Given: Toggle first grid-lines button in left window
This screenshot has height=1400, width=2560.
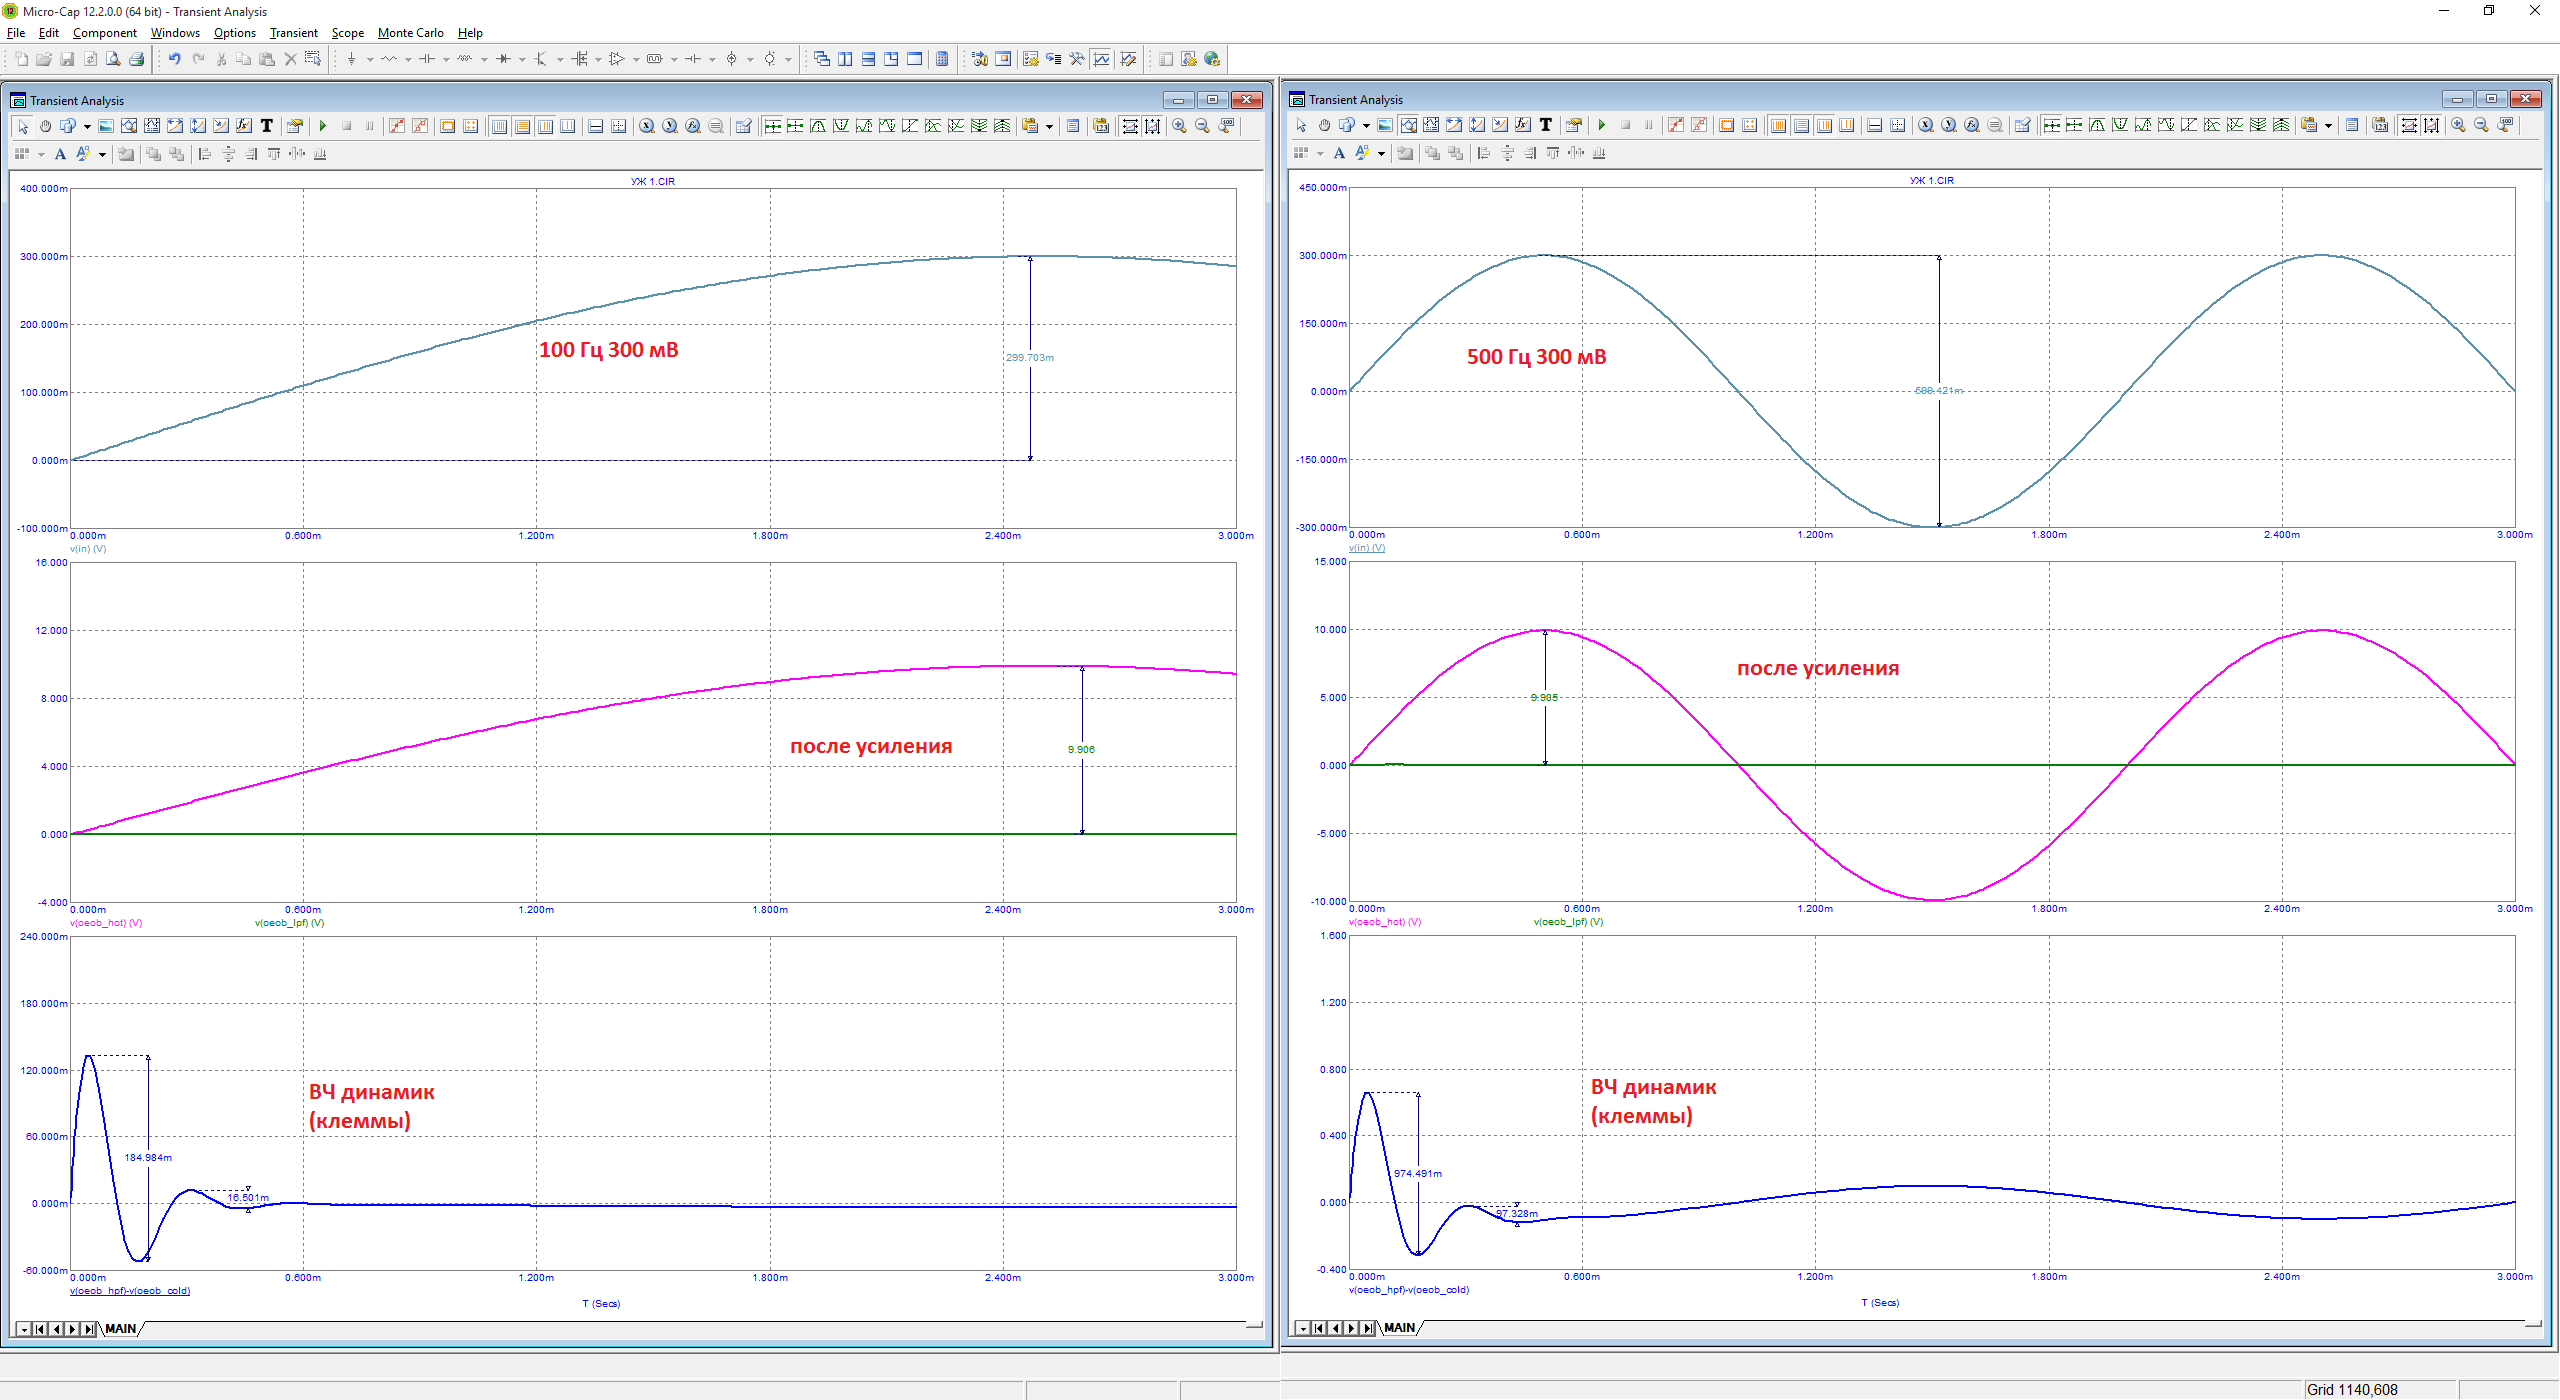Looking at the screenshot, I should click(x=499, y=126).
